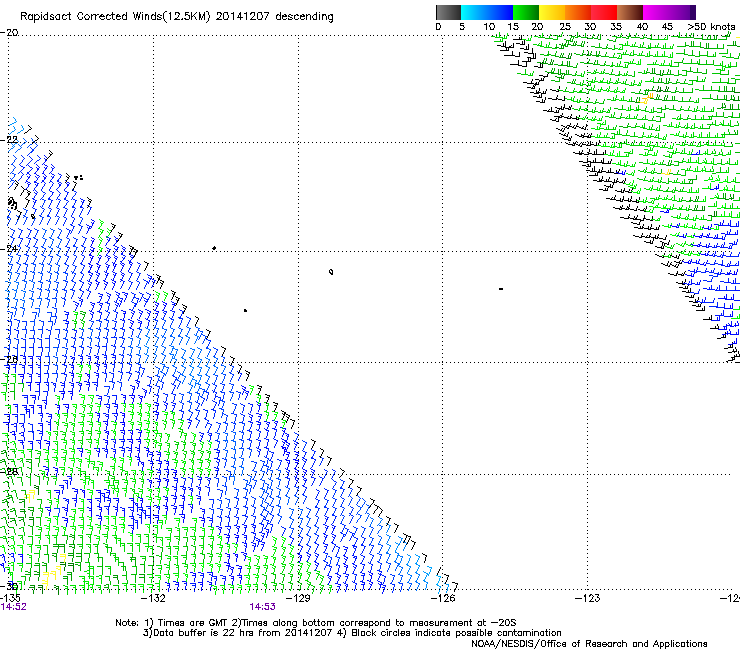Click the '>50 knots' legend label

(x=711, y=27)
